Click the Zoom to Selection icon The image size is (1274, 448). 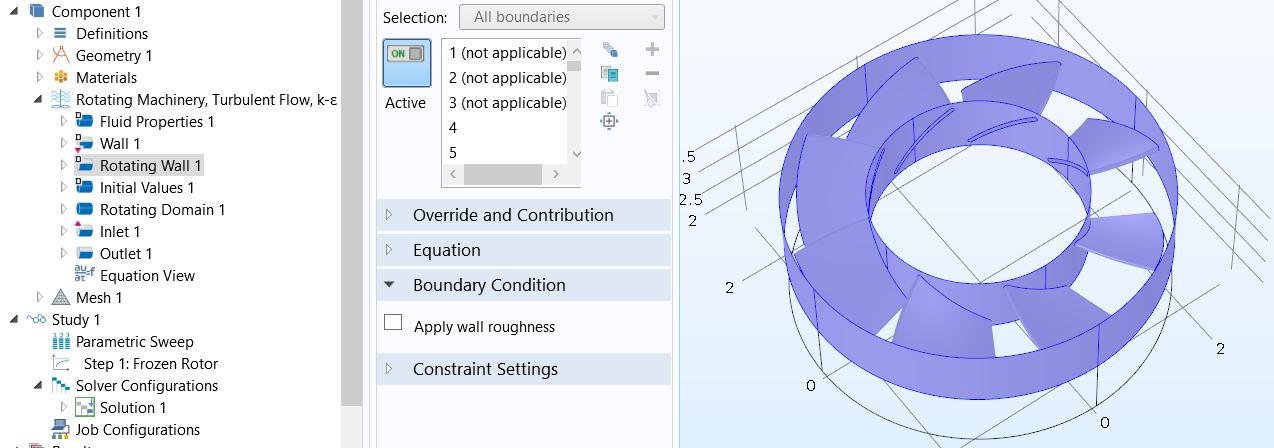(x=609, y=122)
